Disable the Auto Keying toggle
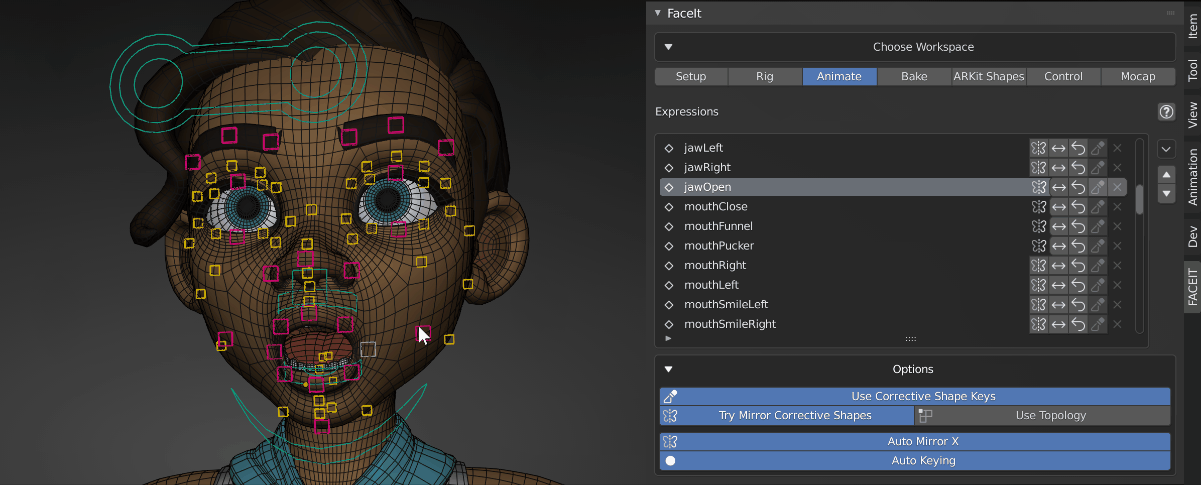1201x485 pixels. click(x=914, y=461)
